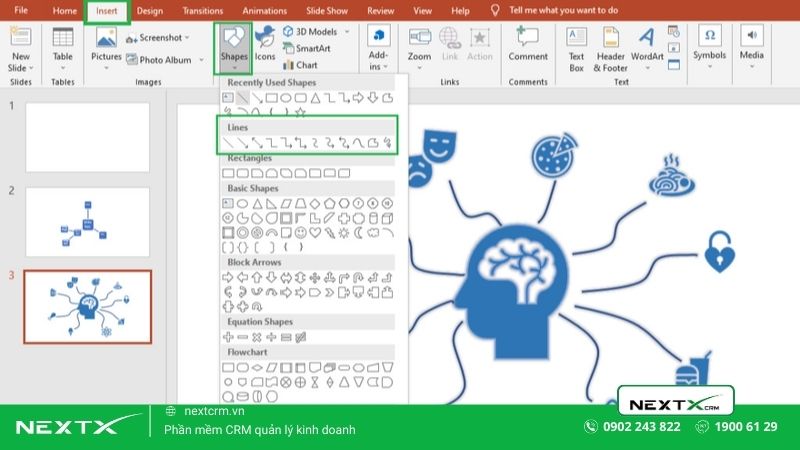The width and height of the screenshot is (800, 450).
Task: Select the Animations tab
Action: 264,11
